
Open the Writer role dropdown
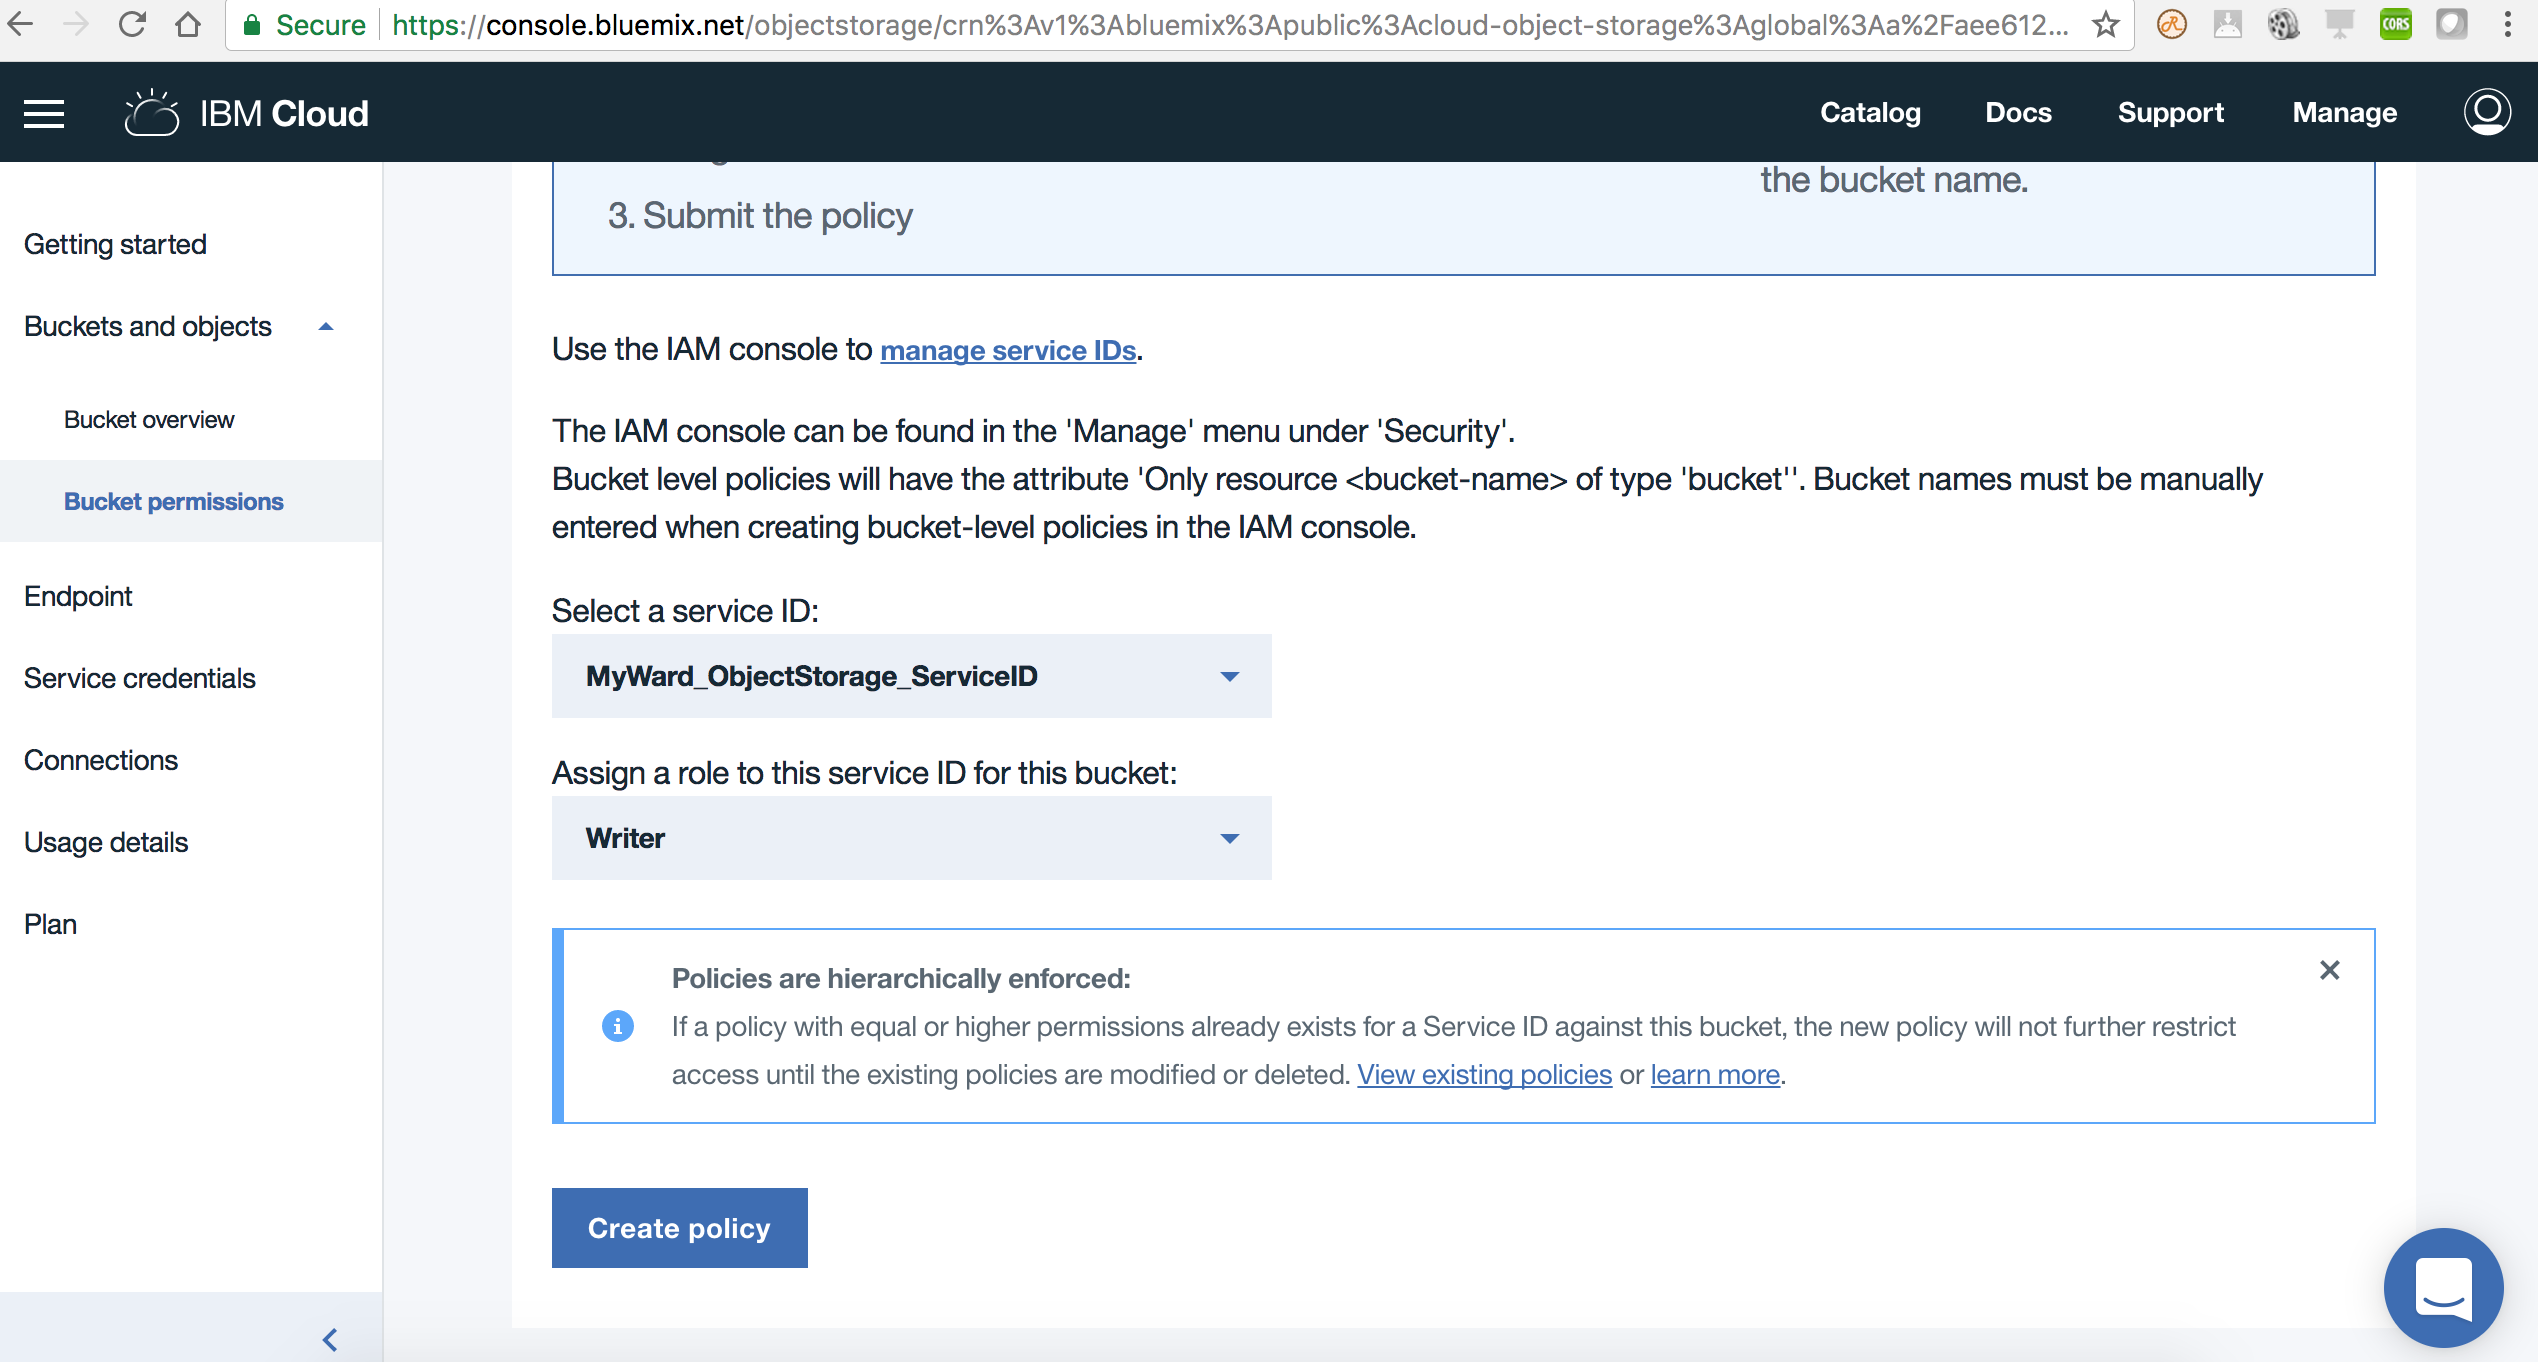coord(911,838)
